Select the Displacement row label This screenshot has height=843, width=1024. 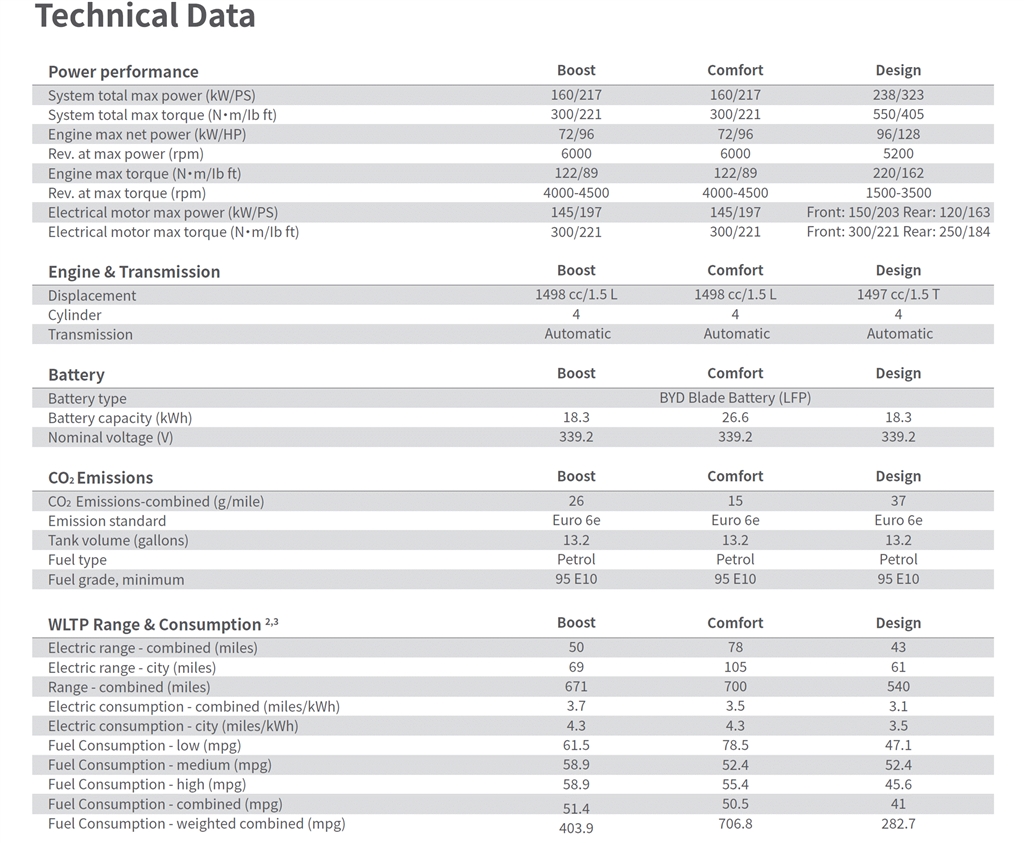coord(92,296)
